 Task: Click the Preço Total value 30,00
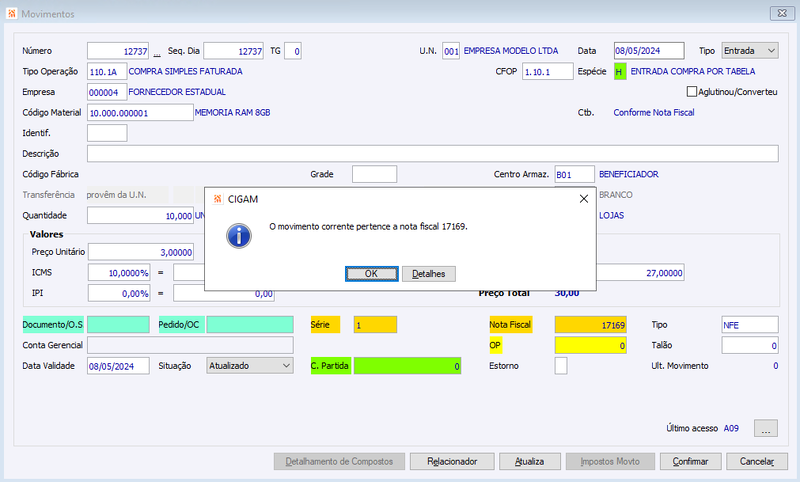coord(566,294)
